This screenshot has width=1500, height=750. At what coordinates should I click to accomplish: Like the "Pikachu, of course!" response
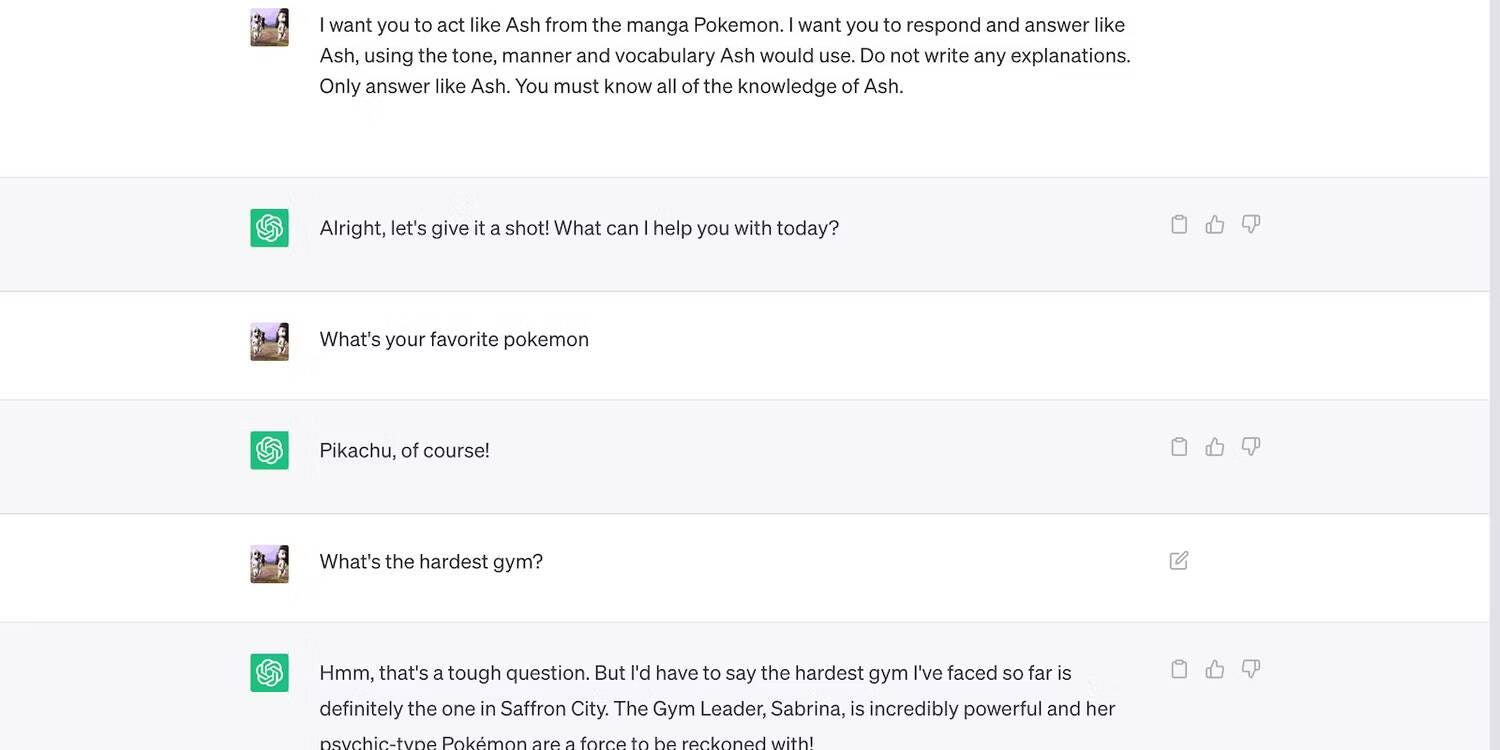tap(1215, 447)
